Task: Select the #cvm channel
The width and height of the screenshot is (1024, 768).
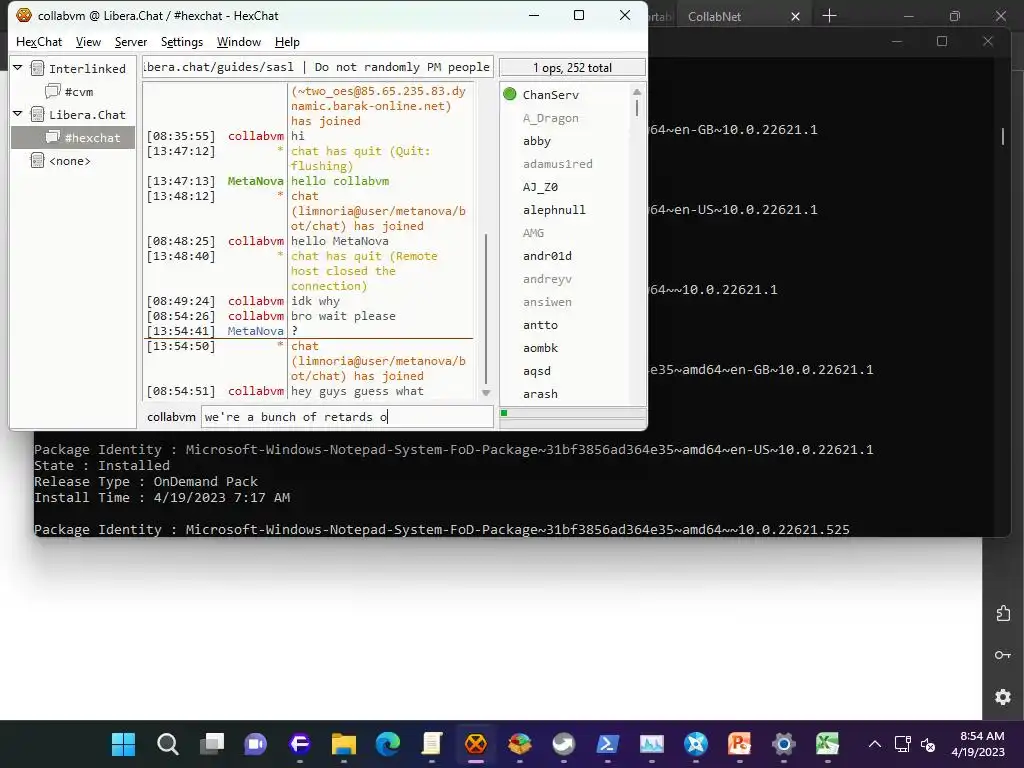Action: click(78, 92)
